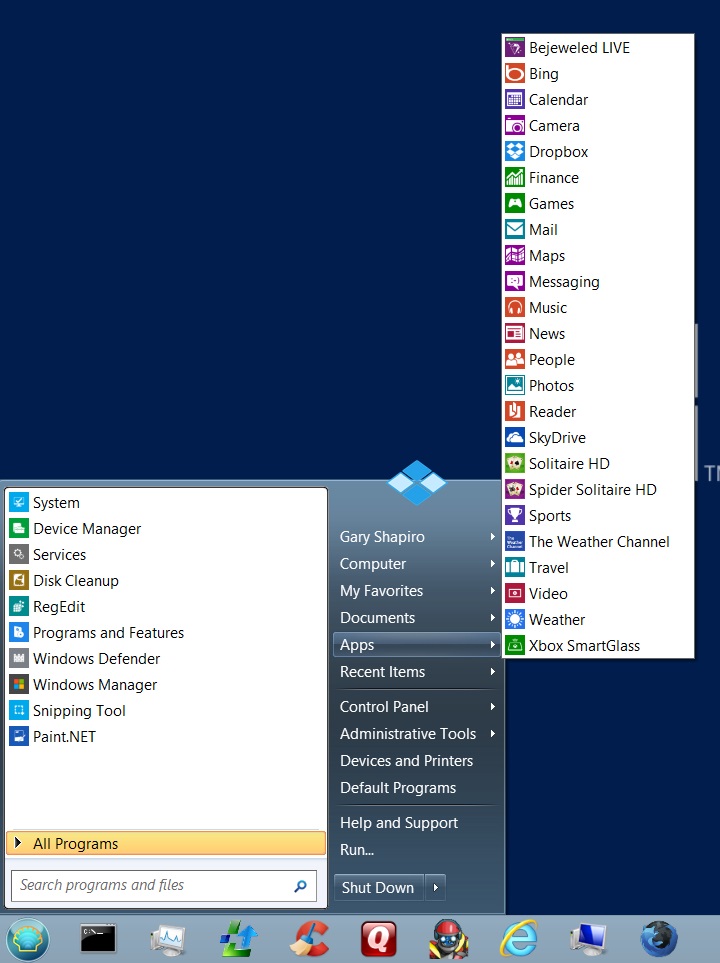Expand the Computer submenu arrow
This screenshot has height=963, width=720.
pos(493,564)
